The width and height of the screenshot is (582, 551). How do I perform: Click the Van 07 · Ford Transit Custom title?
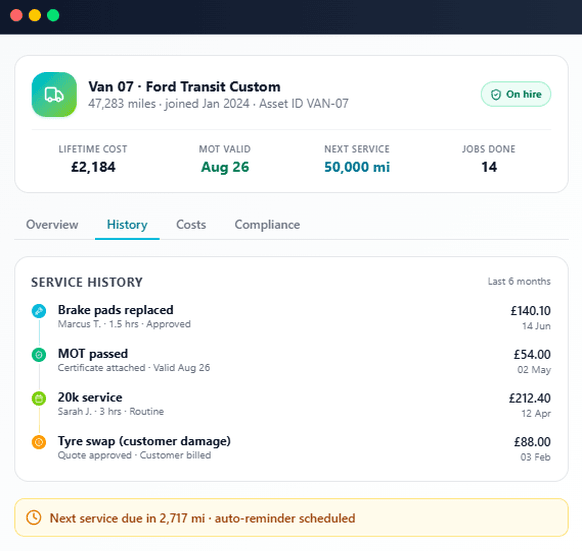(184, 87)
